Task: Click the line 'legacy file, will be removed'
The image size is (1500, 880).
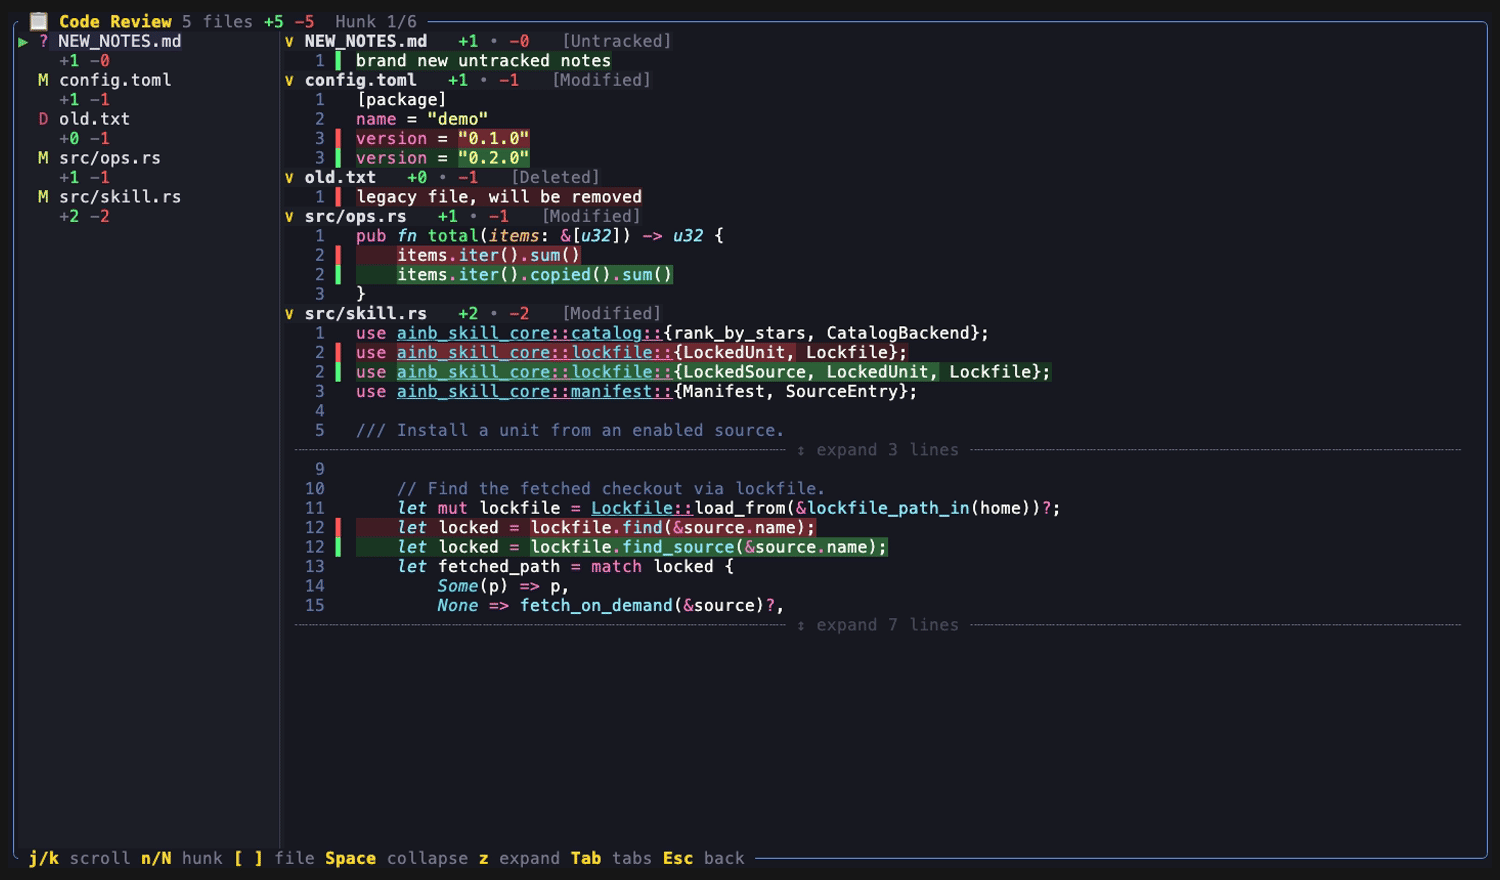Action: coord(499,197)
